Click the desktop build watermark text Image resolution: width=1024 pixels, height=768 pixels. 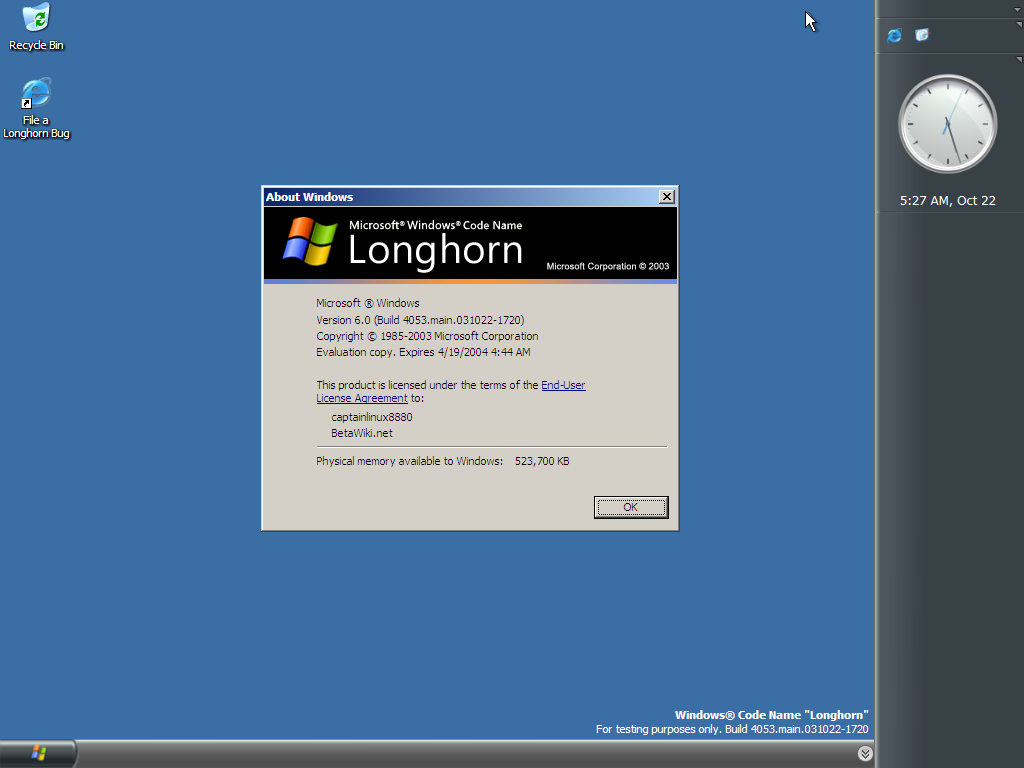pos(732,722)
